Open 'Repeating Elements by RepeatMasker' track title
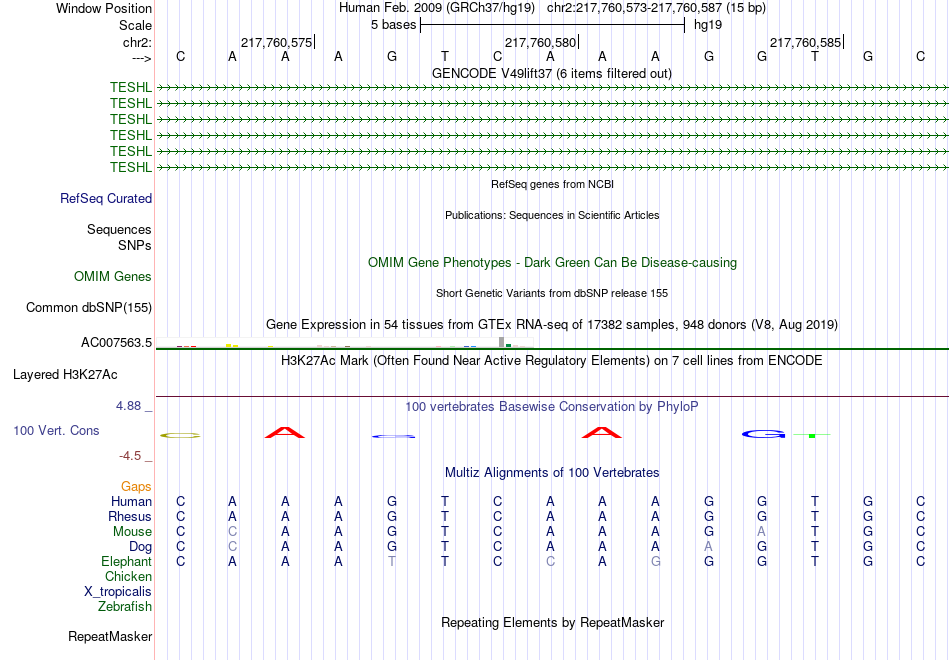Viewport: 950px width, 660px height. pos(552,622)
